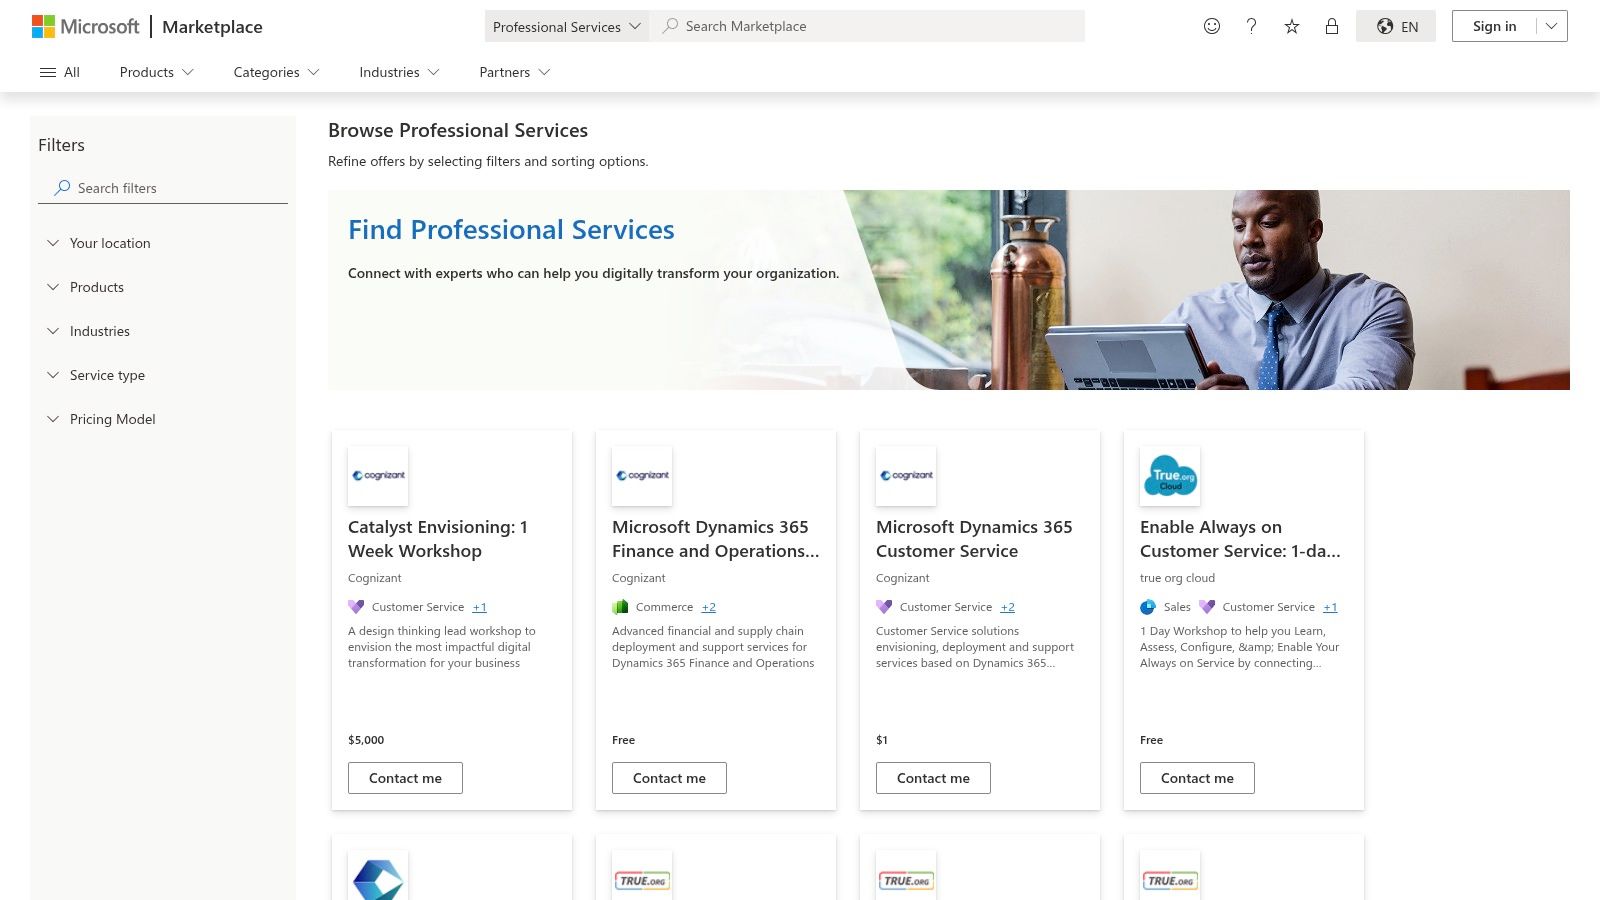
Task: Expand the Pricing Model filter
Action: click(x=112, y=419)
